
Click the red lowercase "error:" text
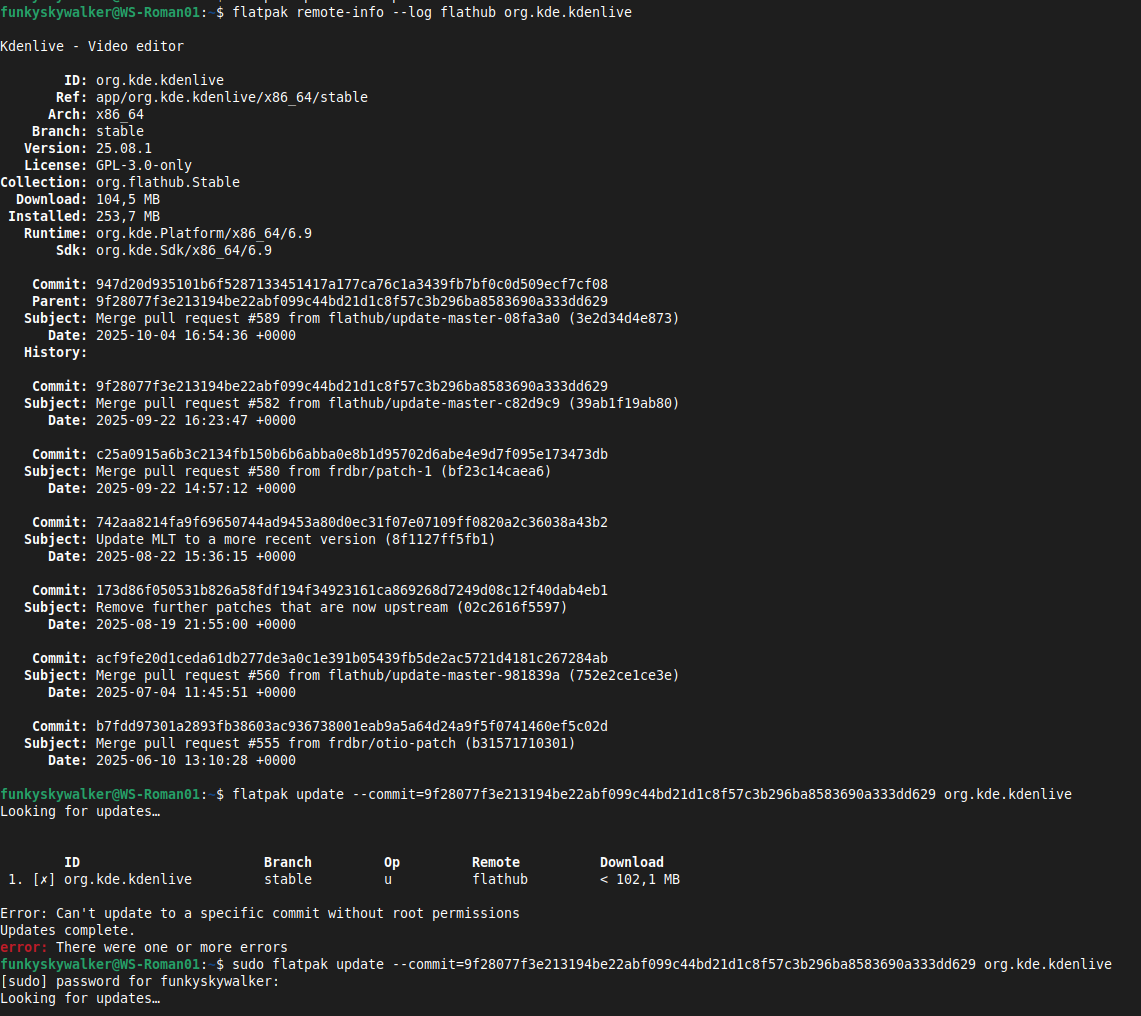[x=24, y=947]
